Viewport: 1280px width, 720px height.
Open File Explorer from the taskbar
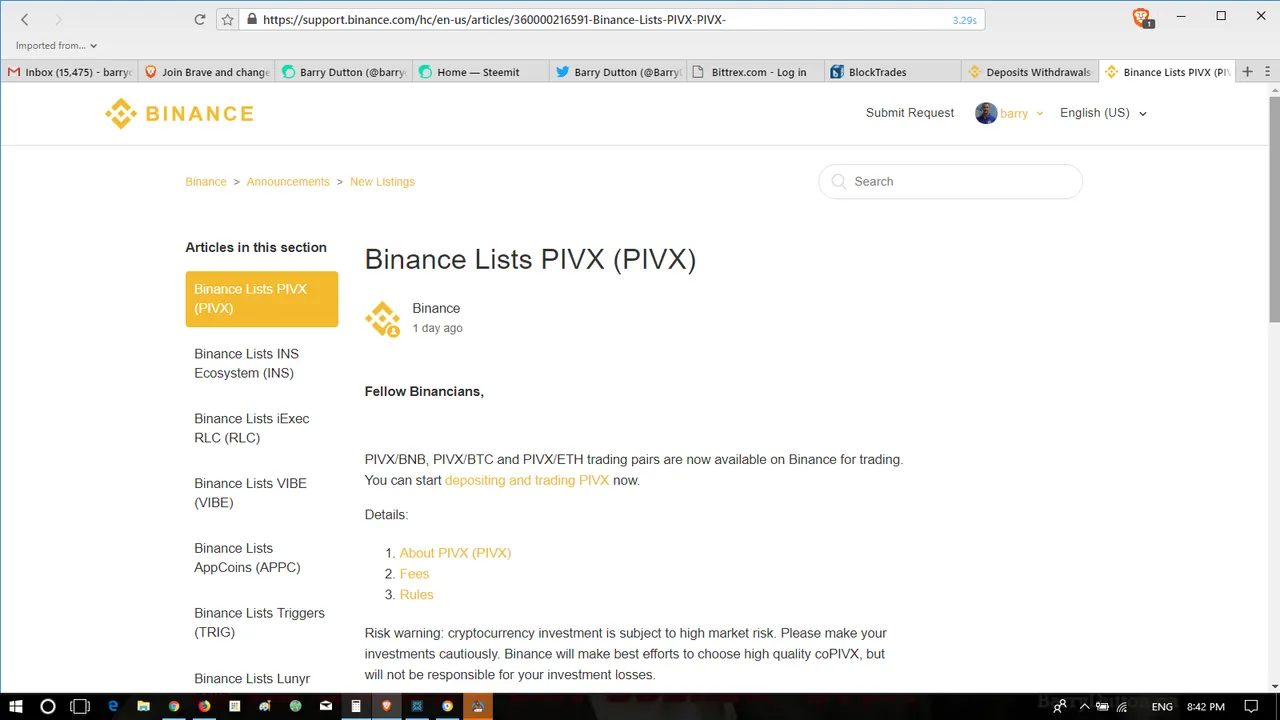click(143, 706)
